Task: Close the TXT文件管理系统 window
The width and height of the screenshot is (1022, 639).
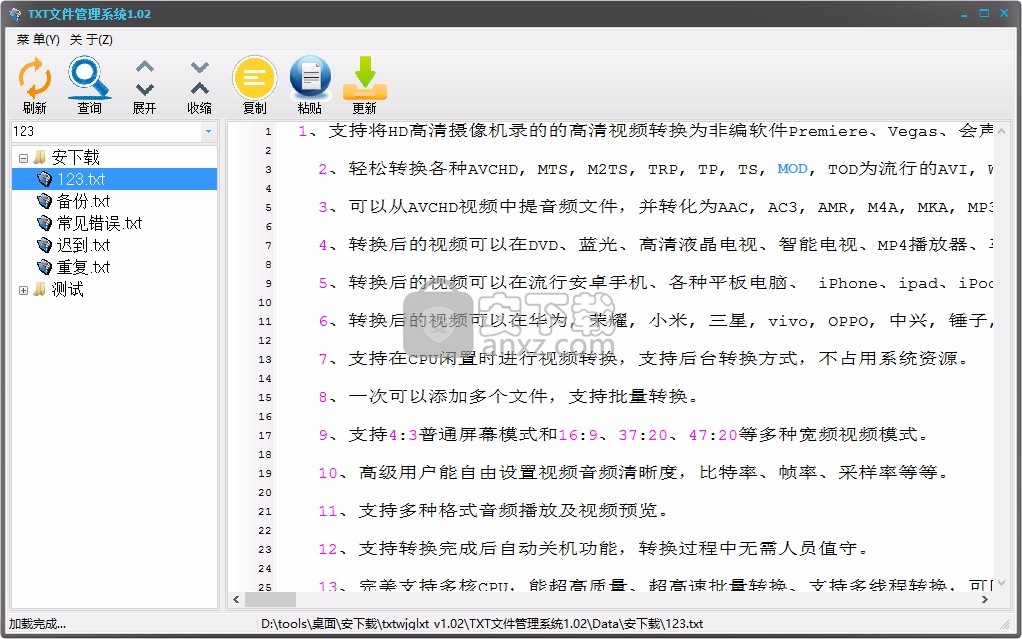Action: (x=1004, y=14)
